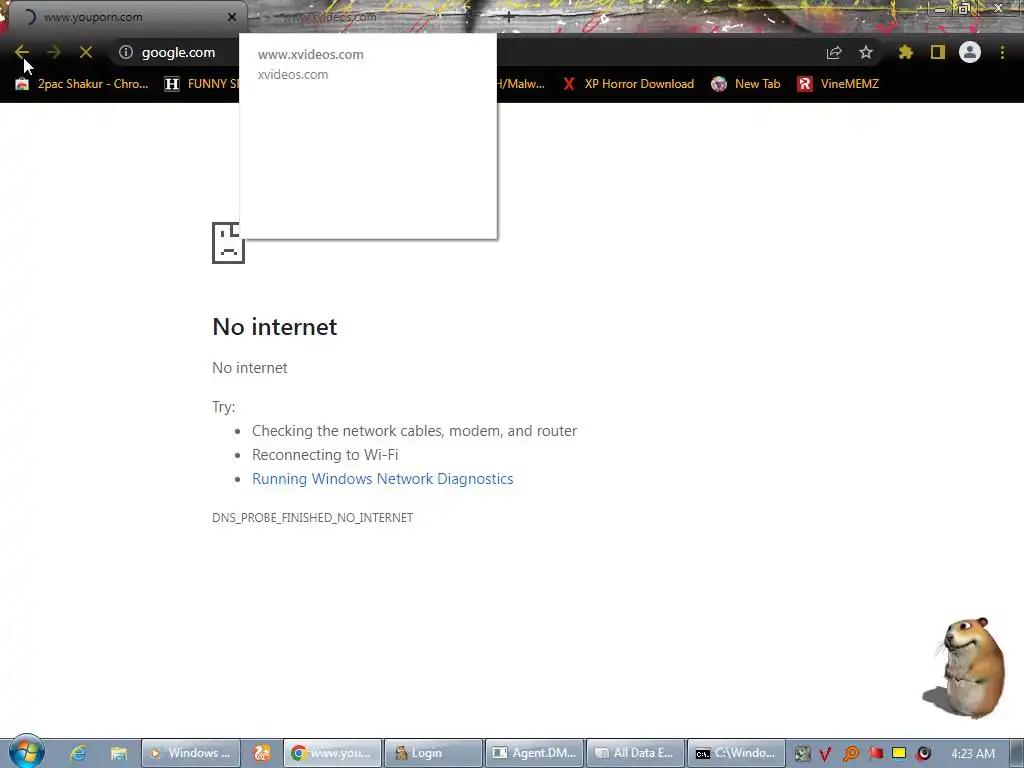This screenshot has height=768, width=1024.
Task: Click Running Windows Network Diagnostics link
Action: tap(383, 479)
